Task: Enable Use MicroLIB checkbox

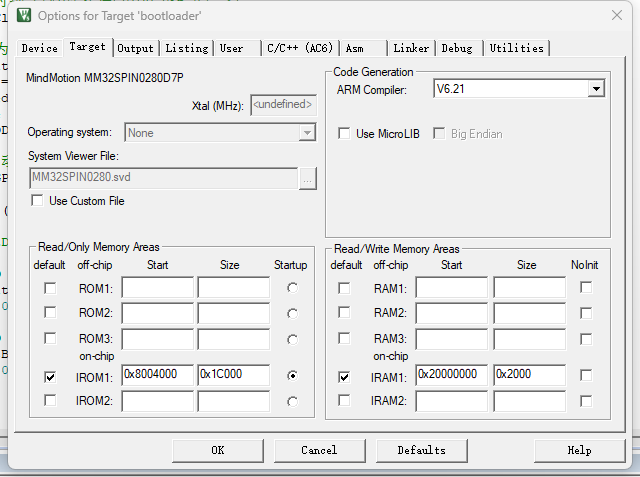Action: (344, 133)
